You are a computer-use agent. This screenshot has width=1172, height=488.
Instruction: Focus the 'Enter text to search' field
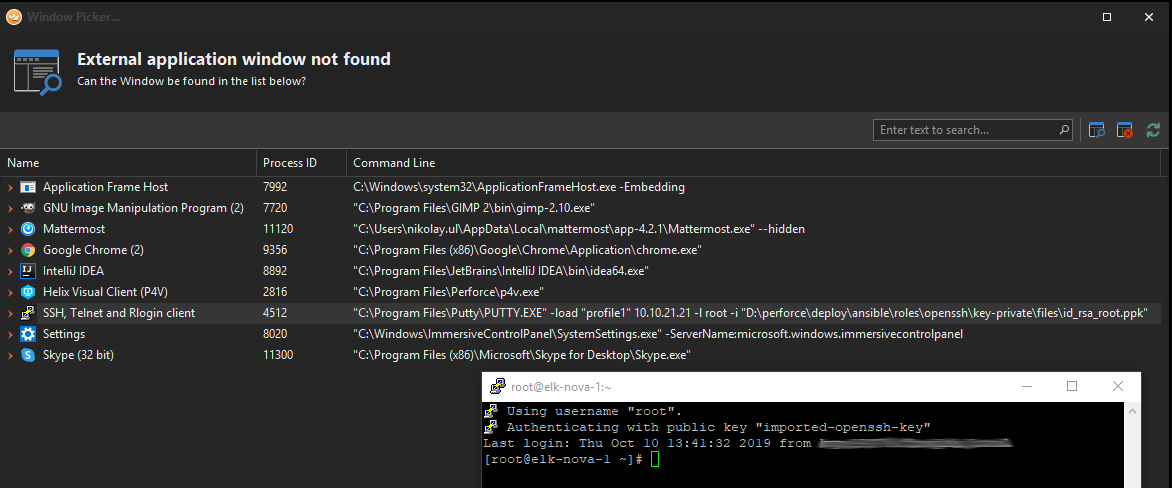965,130
